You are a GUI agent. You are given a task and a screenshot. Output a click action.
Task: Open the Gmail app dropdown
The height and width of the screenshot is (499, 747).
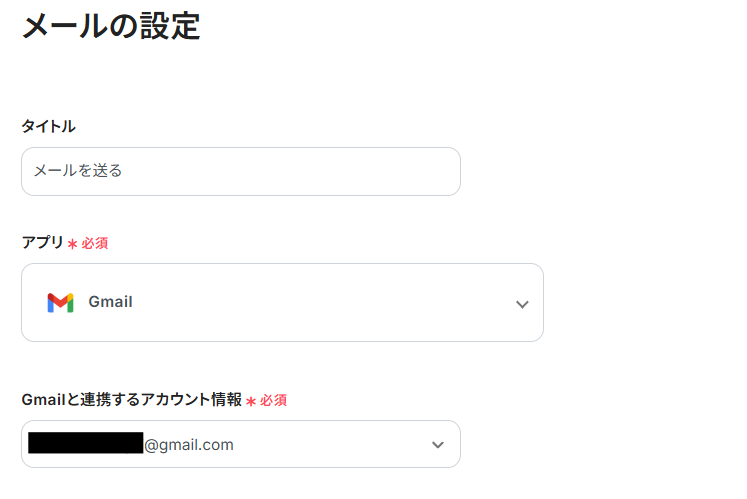coord(282,303)
